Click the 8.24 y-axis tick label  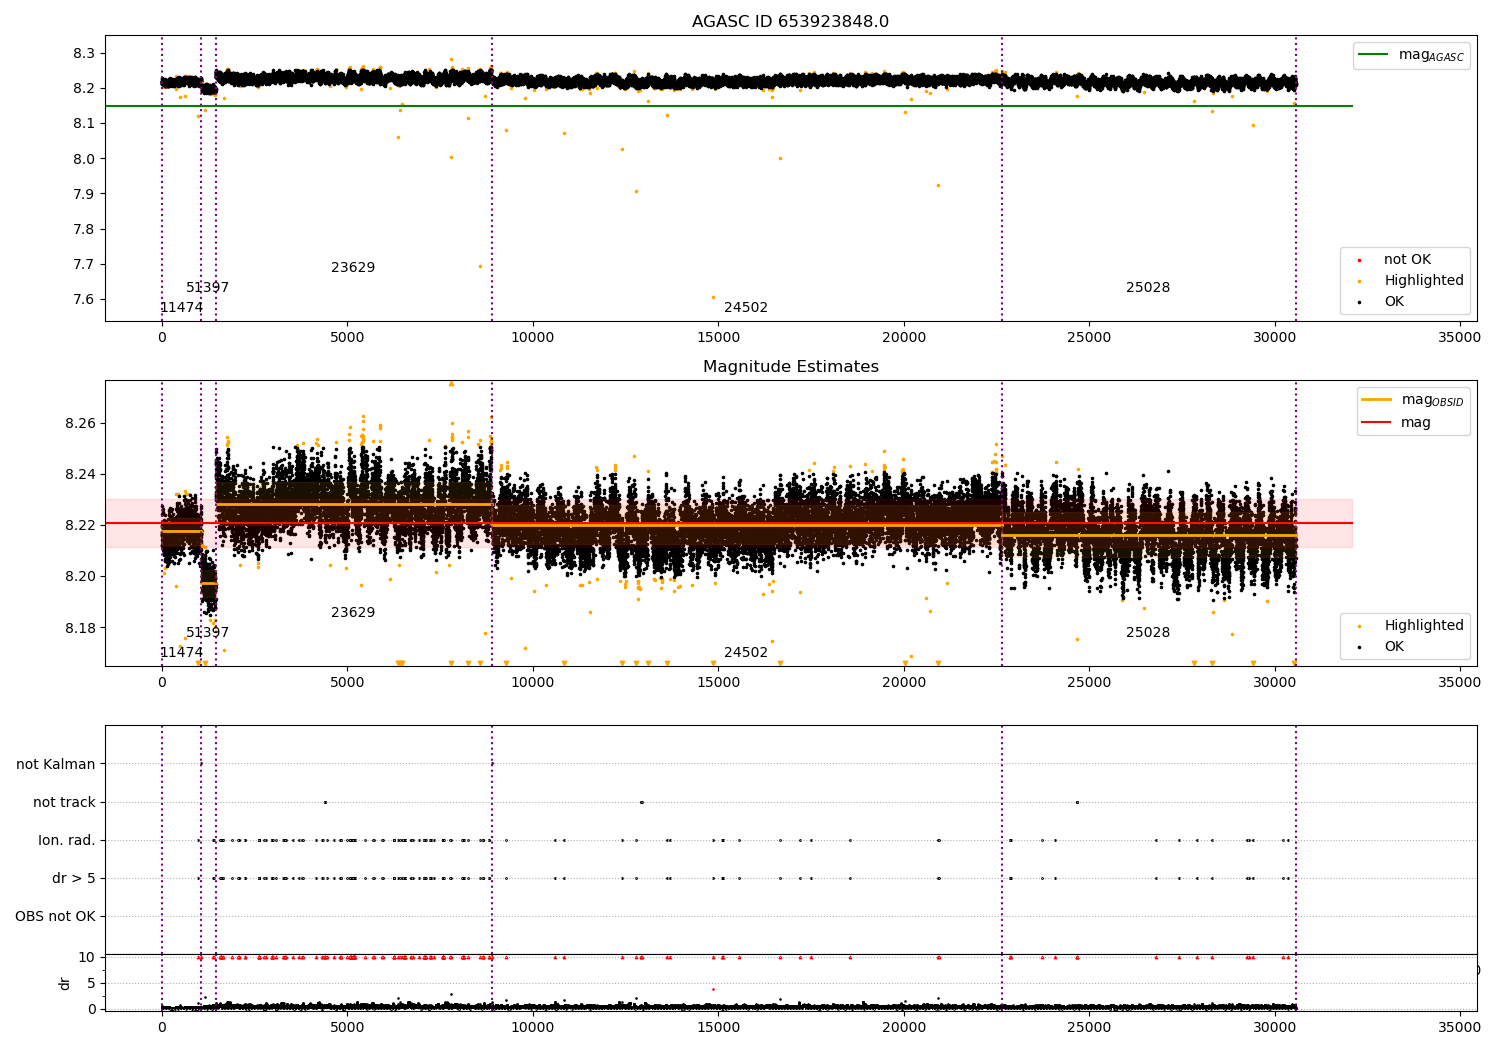(x=80, y=475)
